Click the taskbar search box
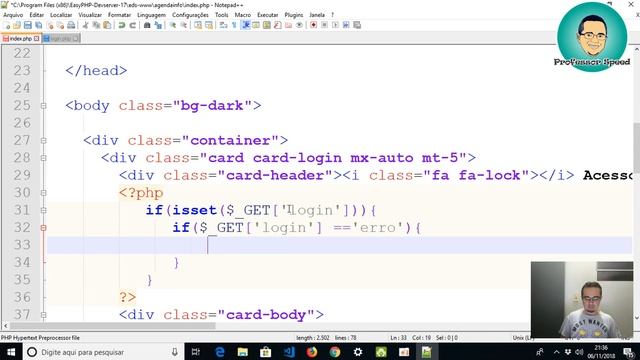640x360 pixels. tap(103, 352)
